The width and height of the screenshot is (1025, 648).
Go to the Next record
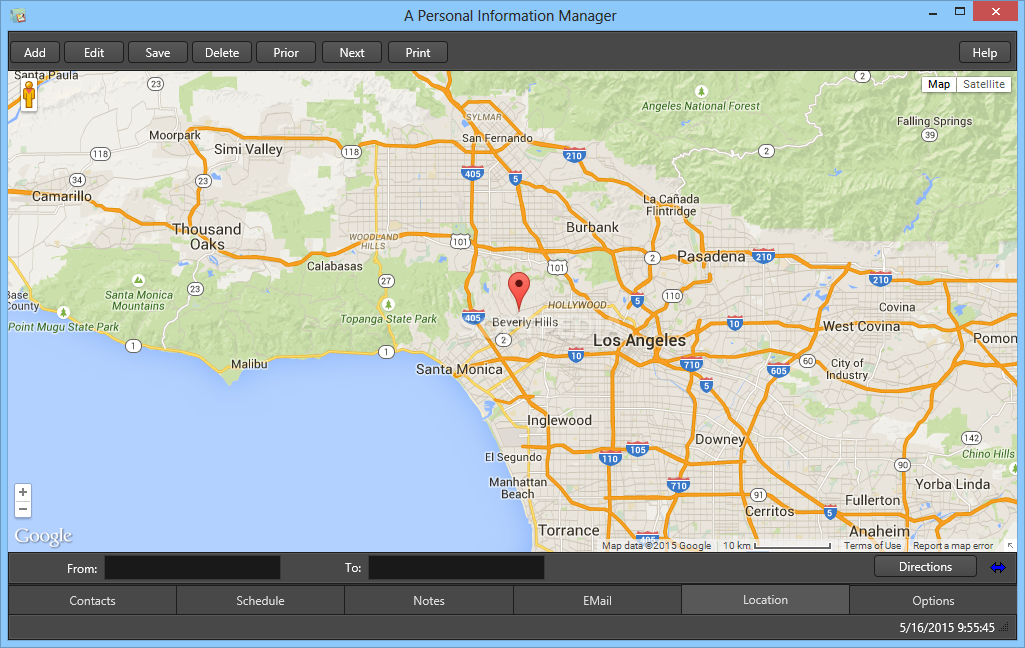[352, 52]
